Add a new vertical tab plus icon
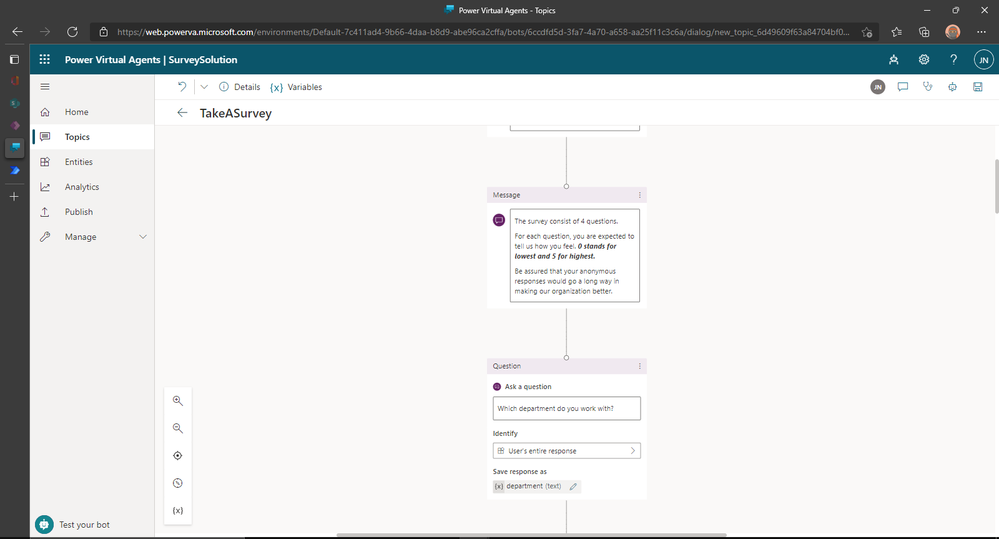This screenshot has height=539, width=999. pyautogui.click(x=14, y=197)
